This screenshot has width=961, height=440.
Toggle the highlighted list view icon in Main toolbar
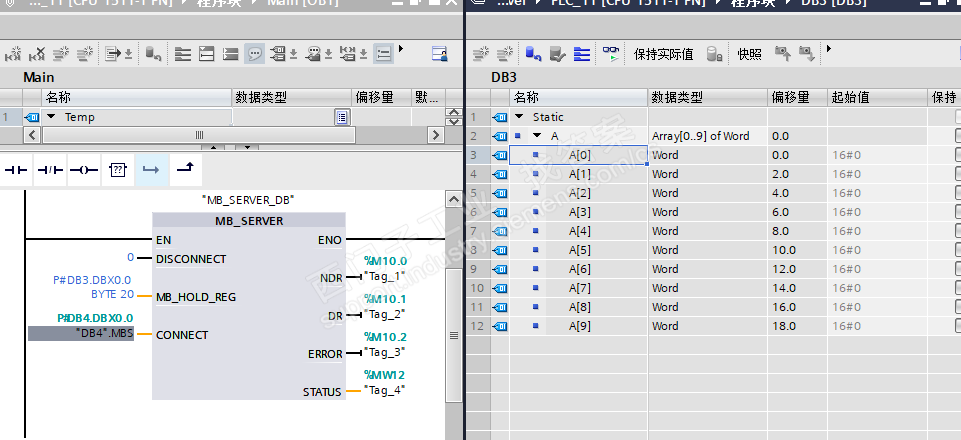(x=383, y=54)
